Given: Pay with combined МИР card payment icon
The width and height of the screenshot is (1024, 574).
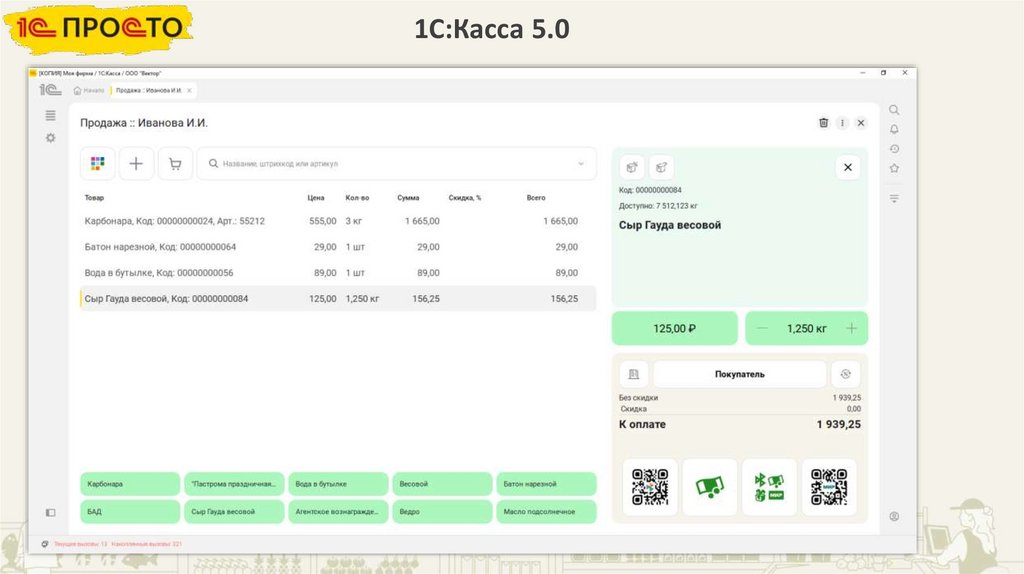Looking at the screenshot, I should click(769, 487).
